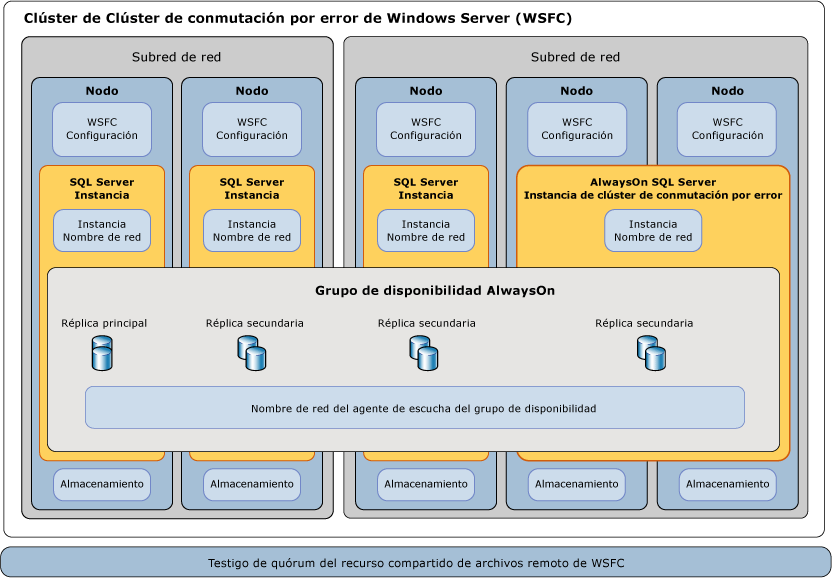Screen dimensions: 832x578
Task: Select the second Nodo header
Action: (251, 90)
